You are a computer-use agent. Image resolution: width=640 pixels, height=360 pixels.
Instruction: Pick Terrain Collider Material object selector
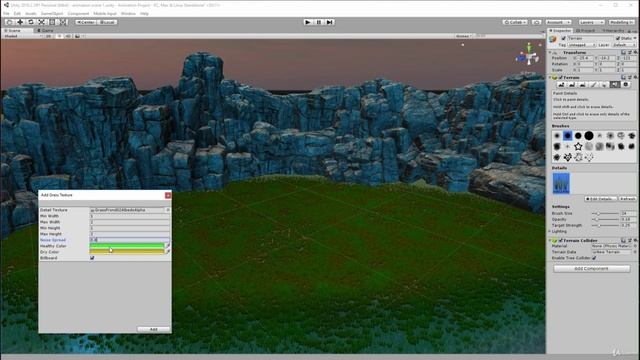pyautogui.click(x=635, y=246)
